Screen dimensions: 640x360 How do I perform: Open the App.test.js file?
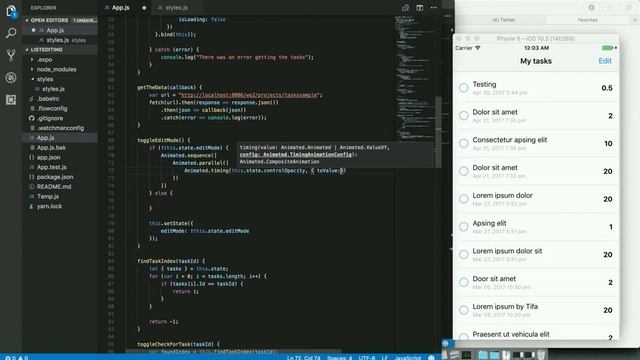51,167
